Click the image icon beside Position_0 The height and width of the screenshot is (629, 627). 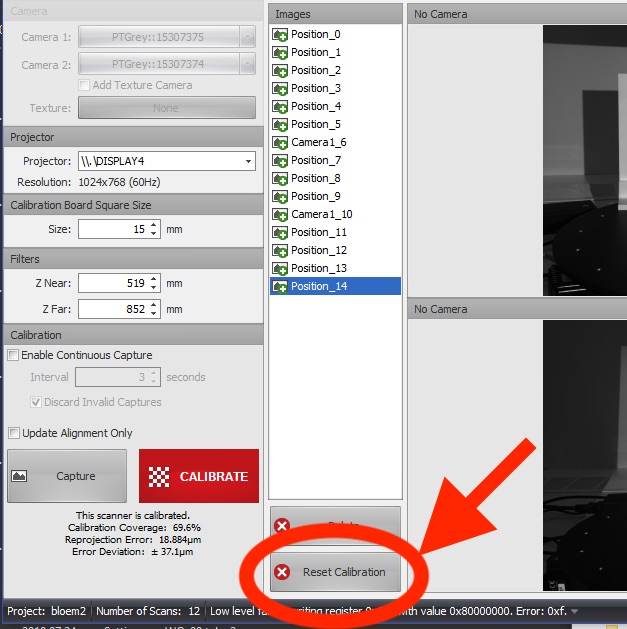(x=280, y=34)
